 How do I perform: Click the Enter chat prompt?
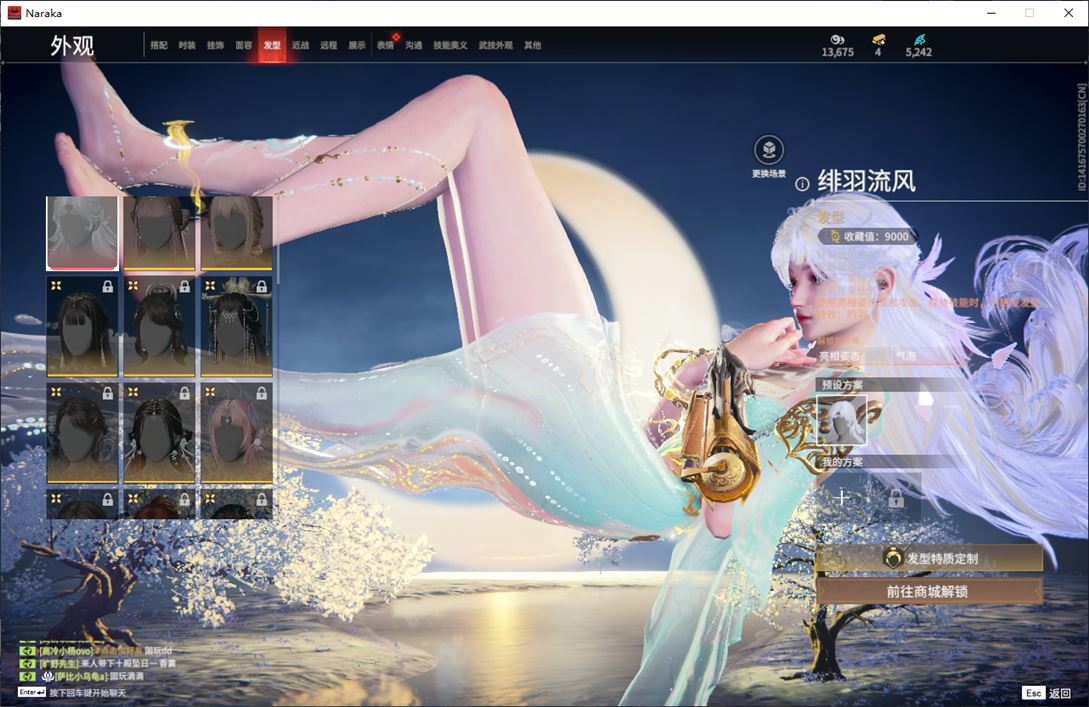(x=72, y=692)
